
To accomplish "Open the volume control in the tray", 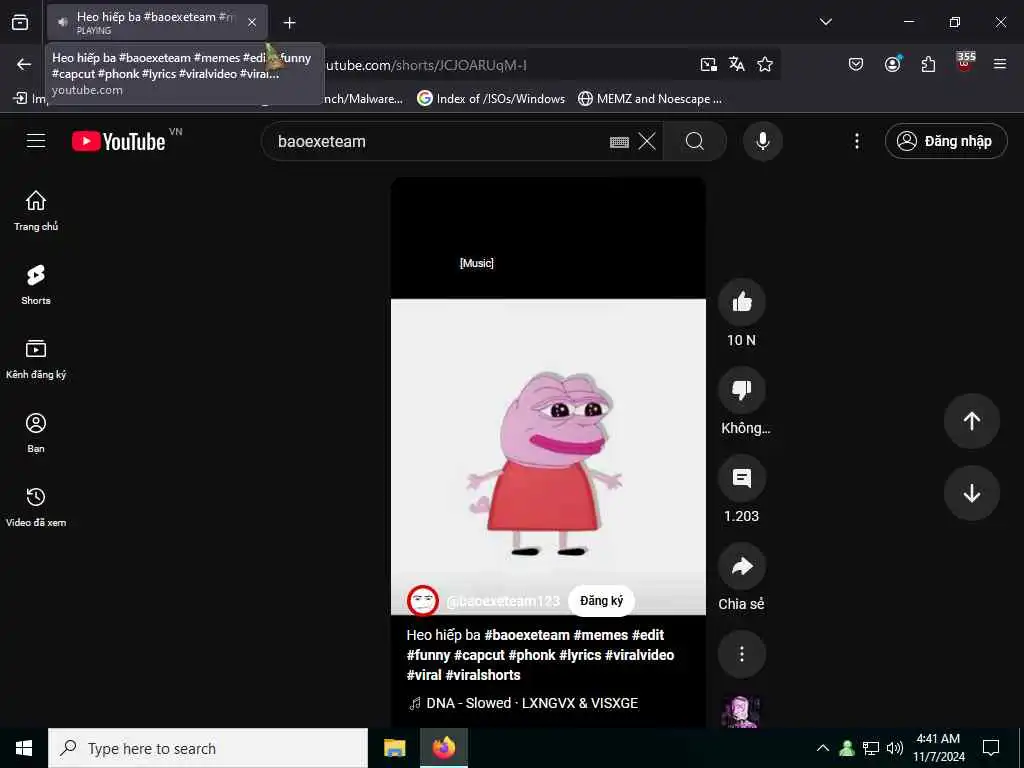I will 895,748.
